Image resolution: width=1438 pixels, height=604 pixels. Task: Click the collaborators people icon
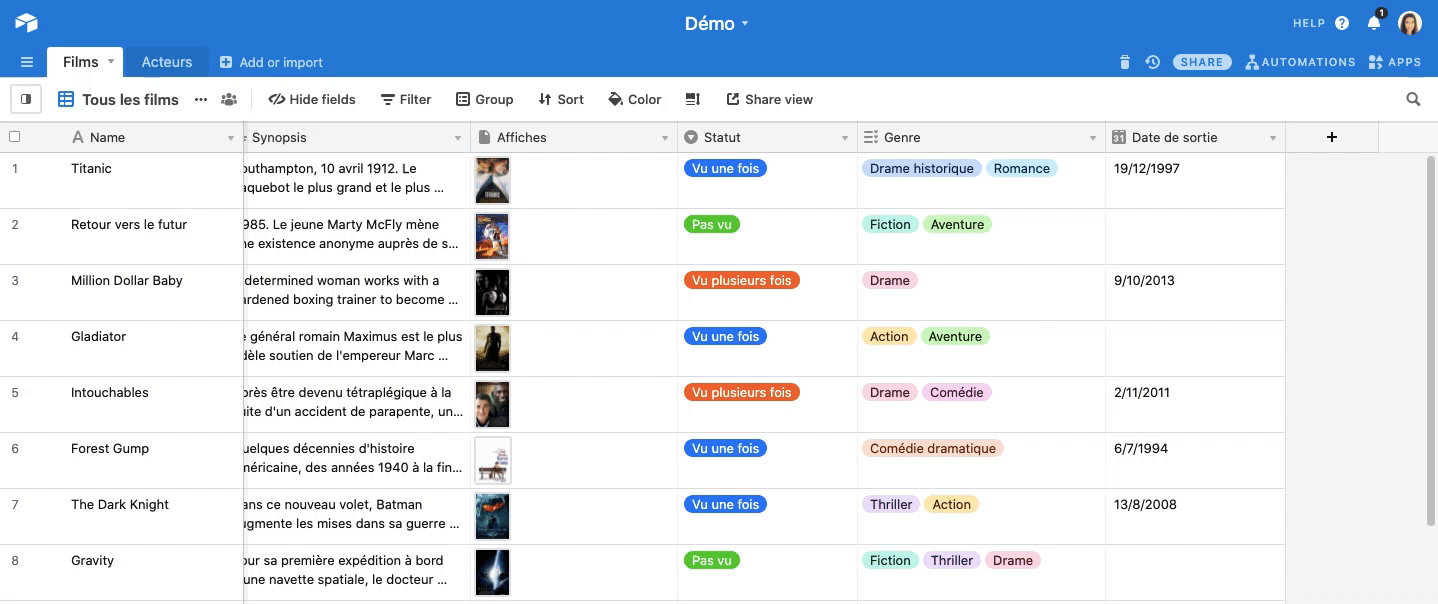click(229, 99)
